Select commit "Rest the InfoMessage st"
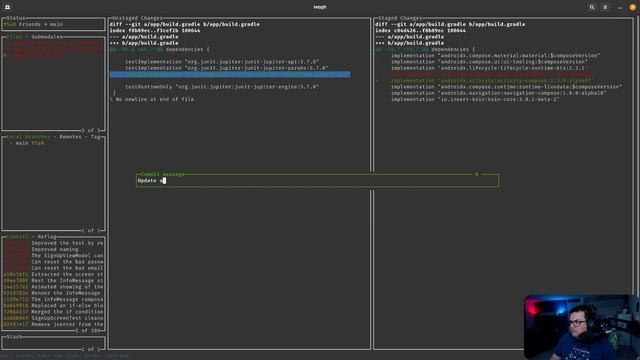 (53, 280)
